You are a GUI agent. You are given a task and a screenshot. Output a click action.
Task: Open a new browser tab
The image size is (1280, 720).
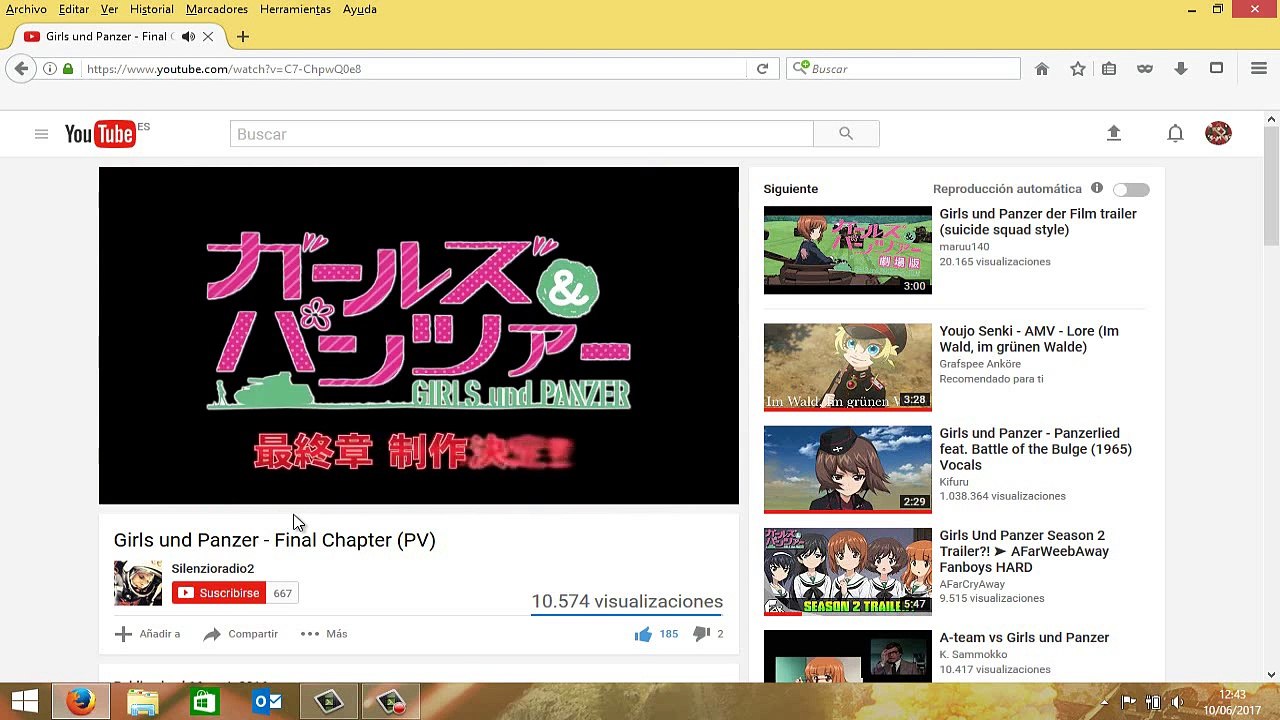click(x=242, y=37)
